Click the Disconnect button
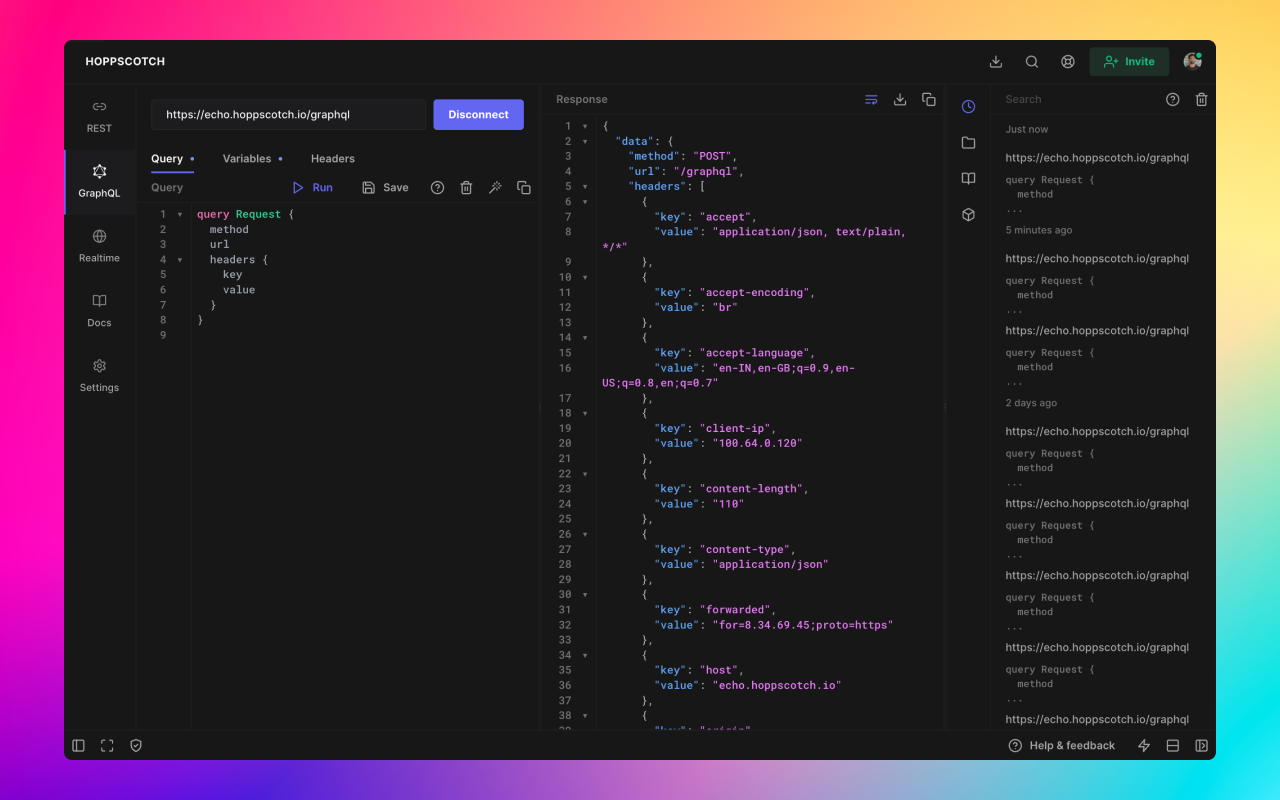This screenshot has width=1280, height=800. point(478,114)
